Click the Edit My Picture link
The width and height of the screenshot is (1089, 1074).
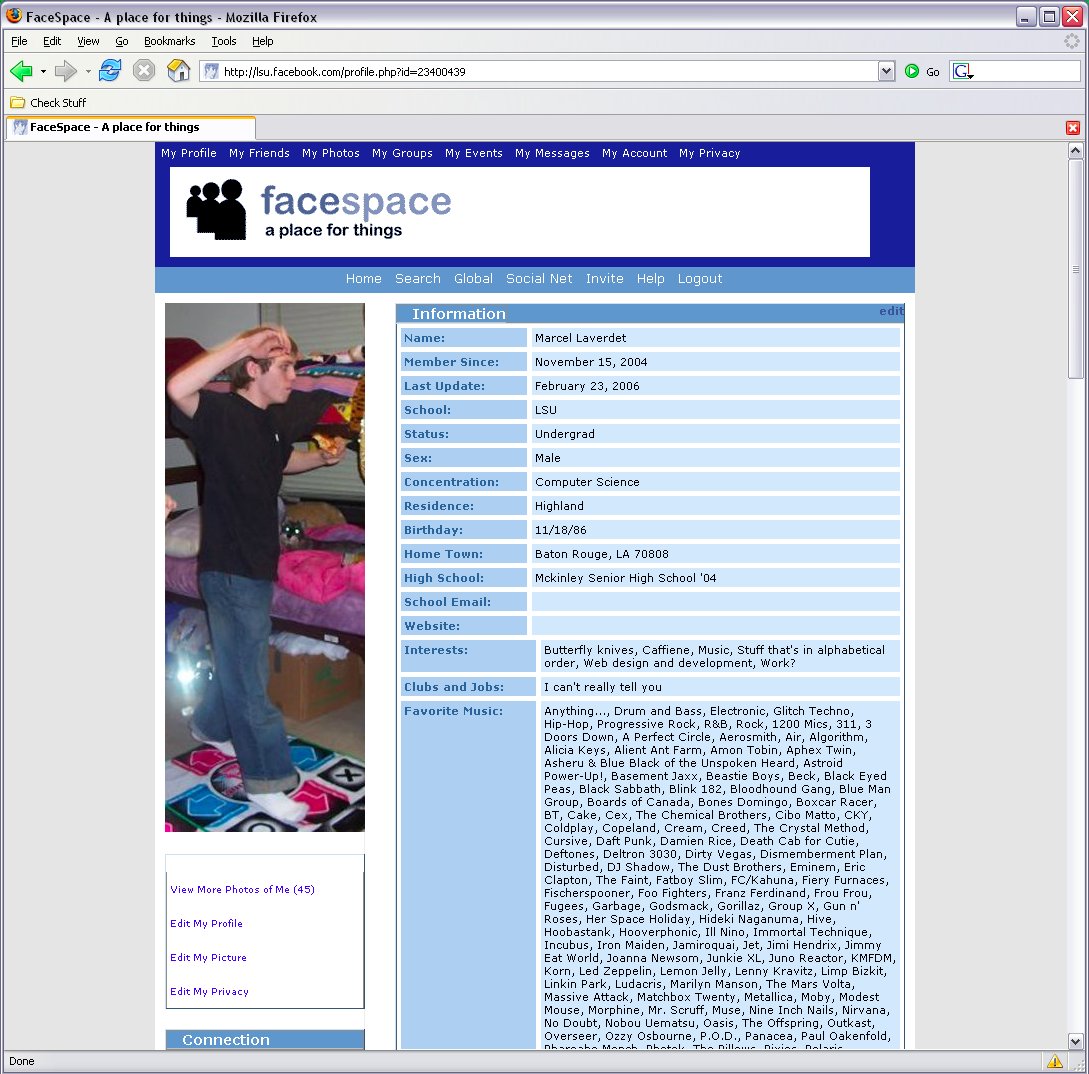pyautogui.click(x=208, y=957)
